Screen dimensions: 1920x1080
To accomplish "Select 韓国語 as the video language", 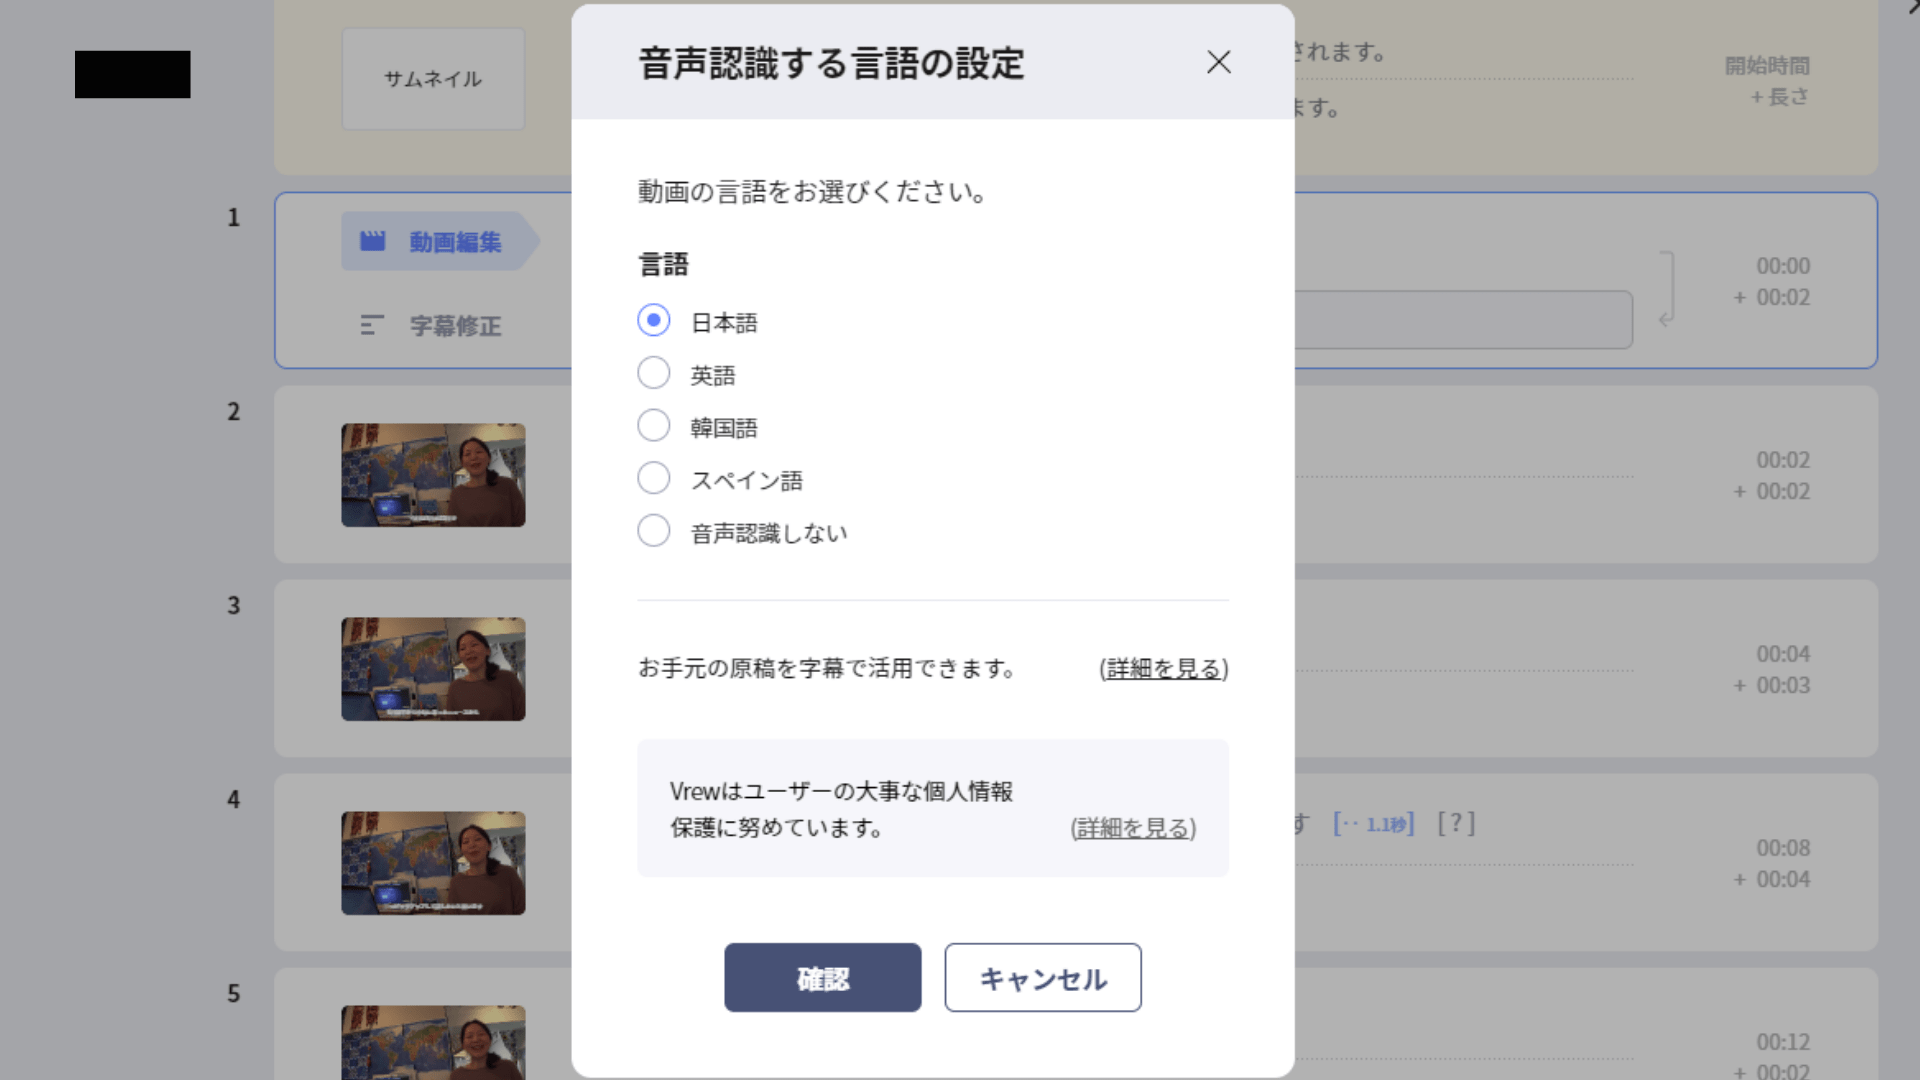I will pos(654,426).
